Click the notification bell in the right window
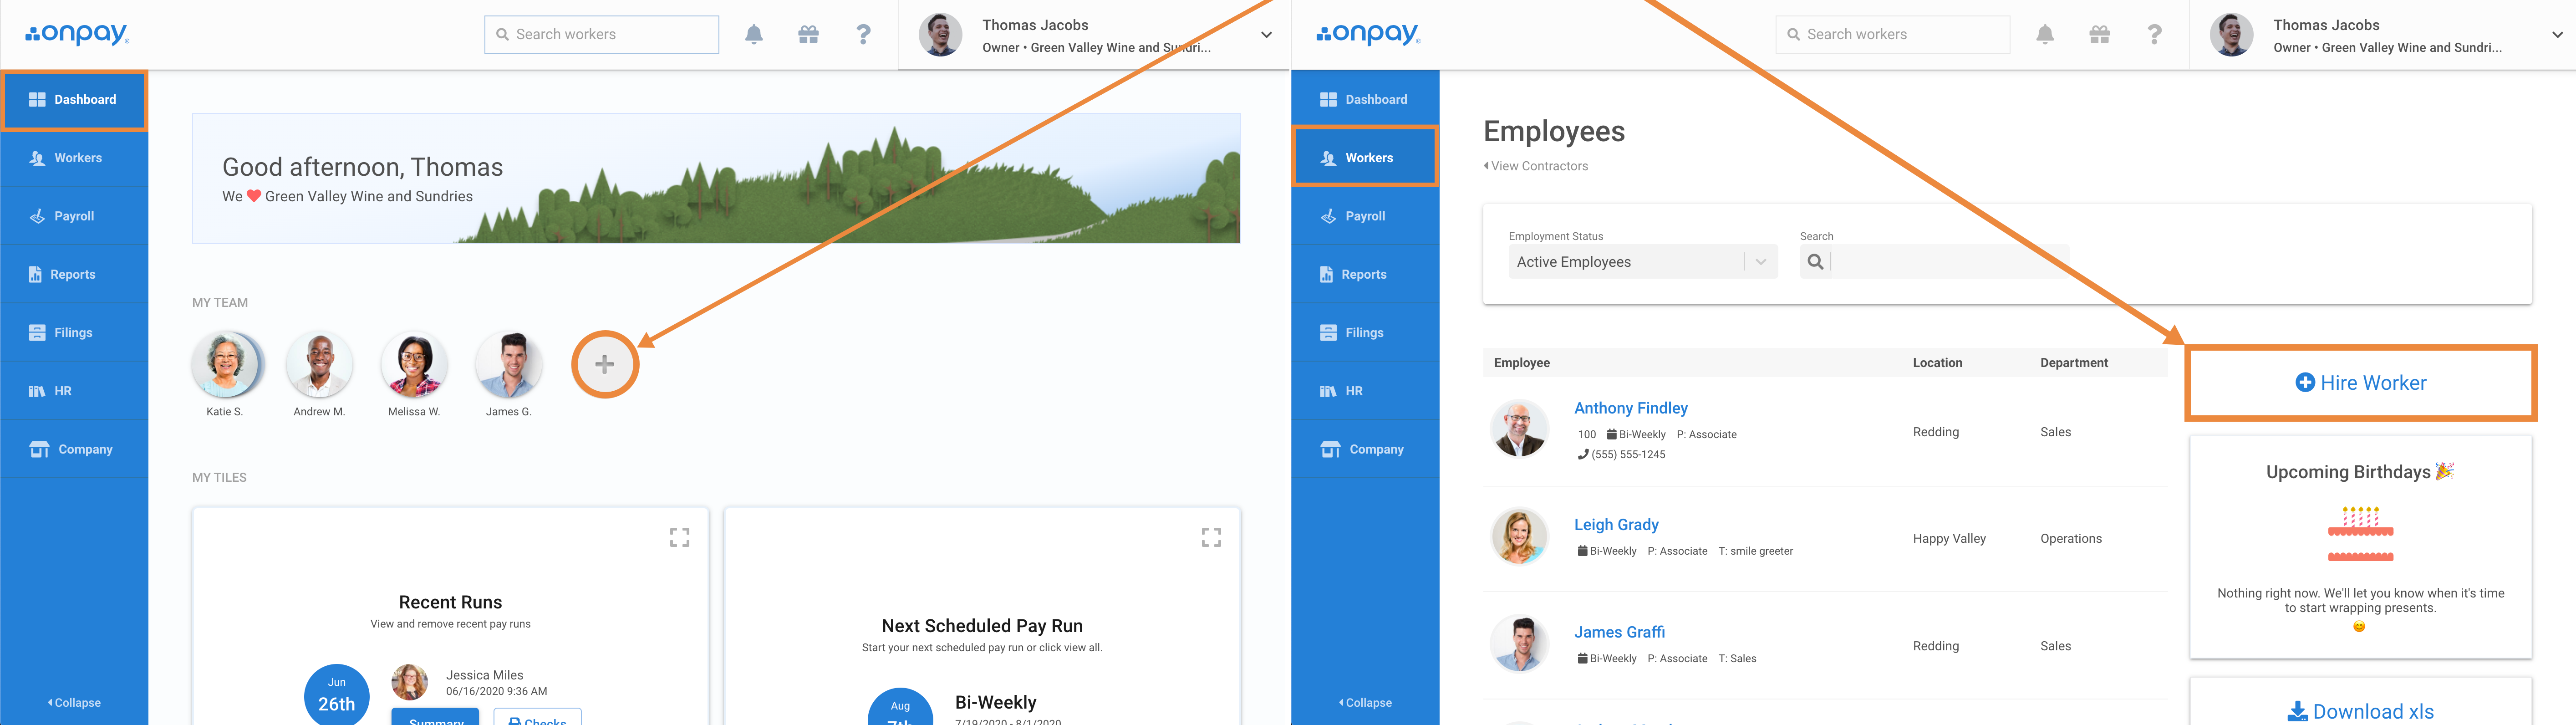The height and width of the screenshot is (725, 2576). point(2045,34)
